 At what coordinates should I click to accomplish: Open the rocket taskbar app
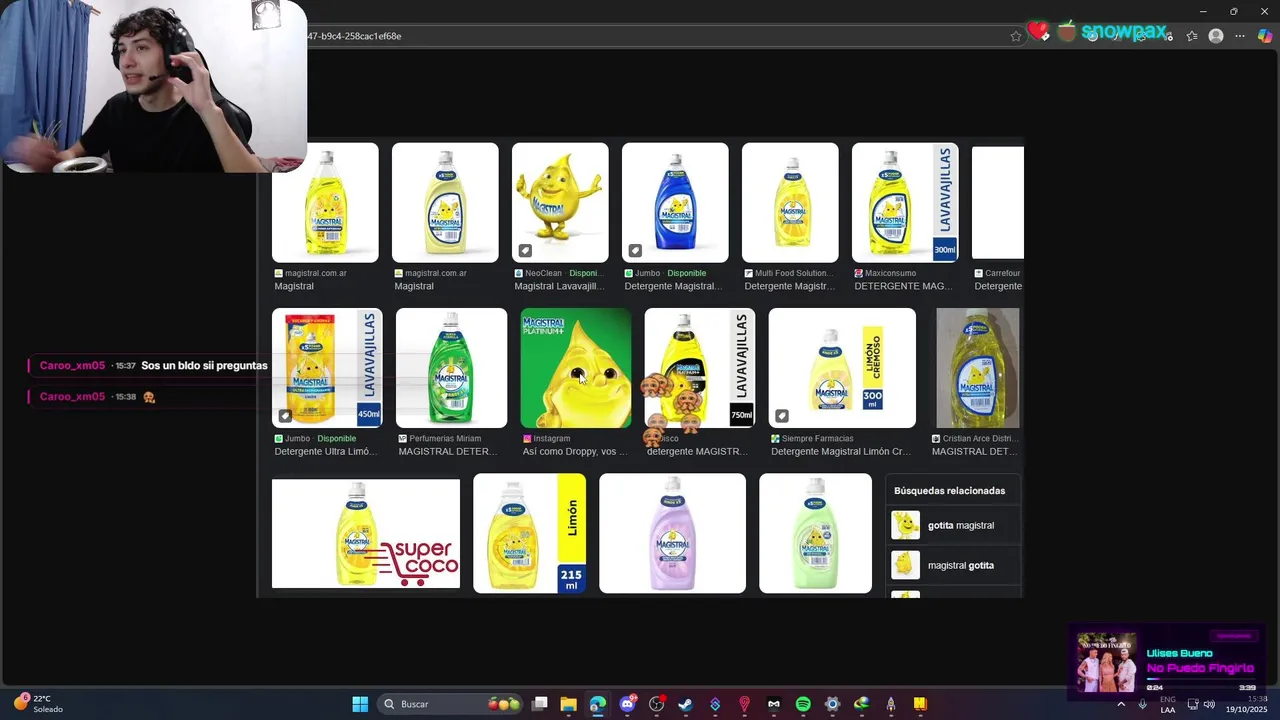click(890, 704)
